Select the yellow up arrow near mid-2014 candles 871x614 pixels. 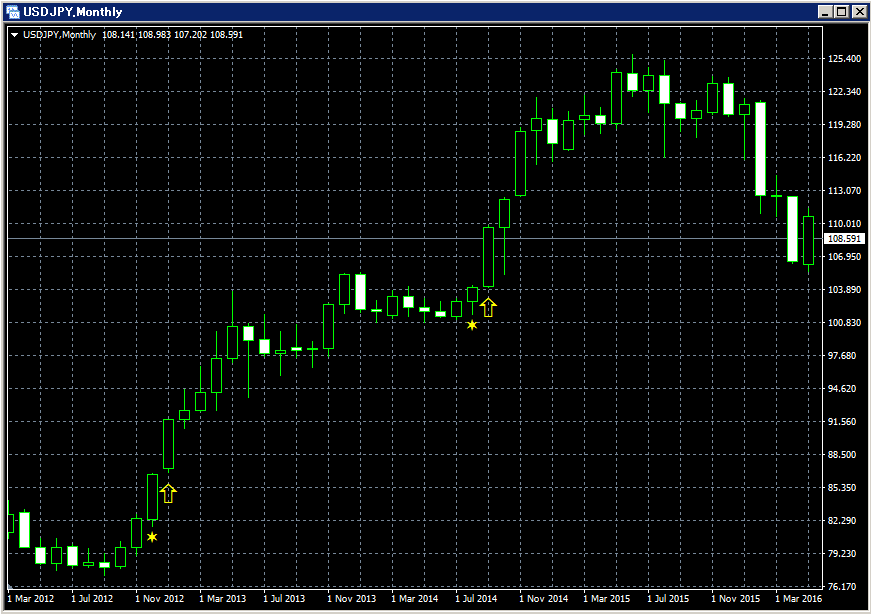coord(488,307)
